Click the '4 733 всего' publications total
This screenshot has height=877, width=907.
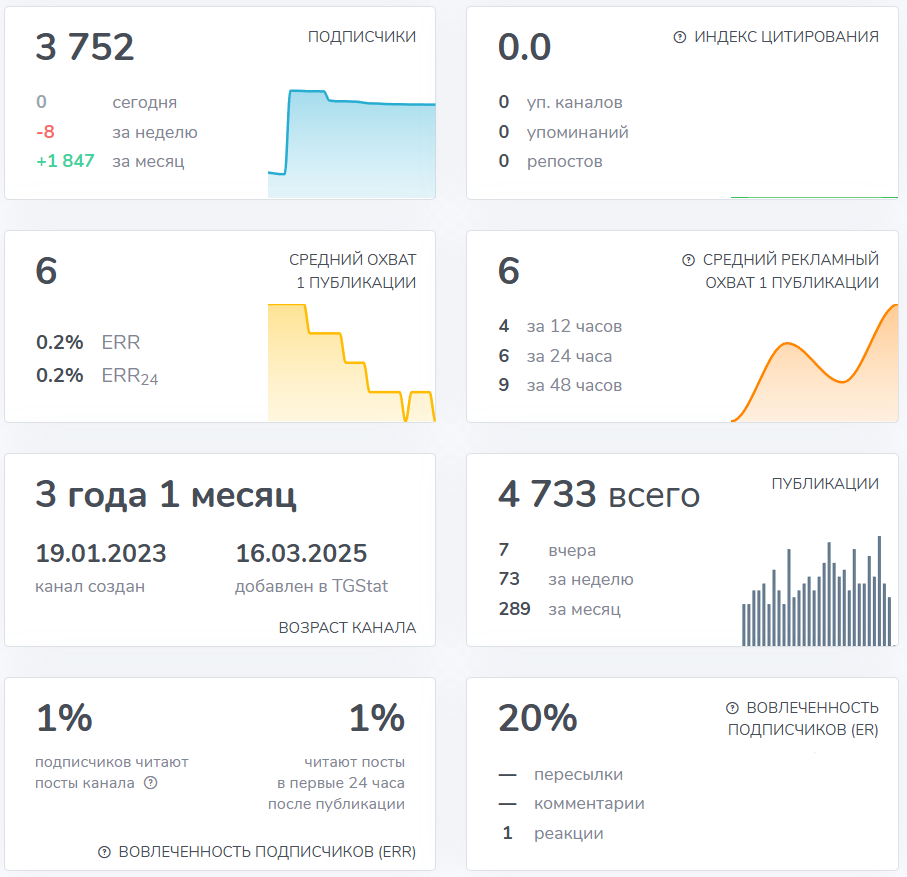[599, 494]
